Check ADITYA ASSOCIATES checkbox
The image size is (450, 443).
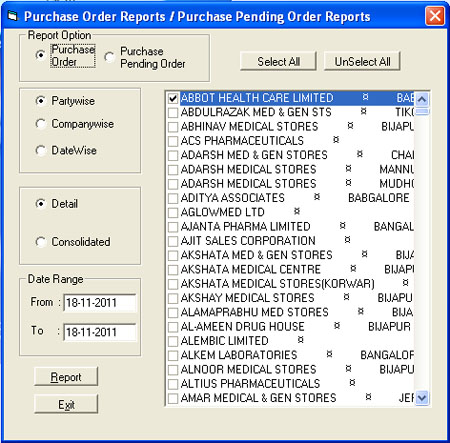[x=173, y=199]
